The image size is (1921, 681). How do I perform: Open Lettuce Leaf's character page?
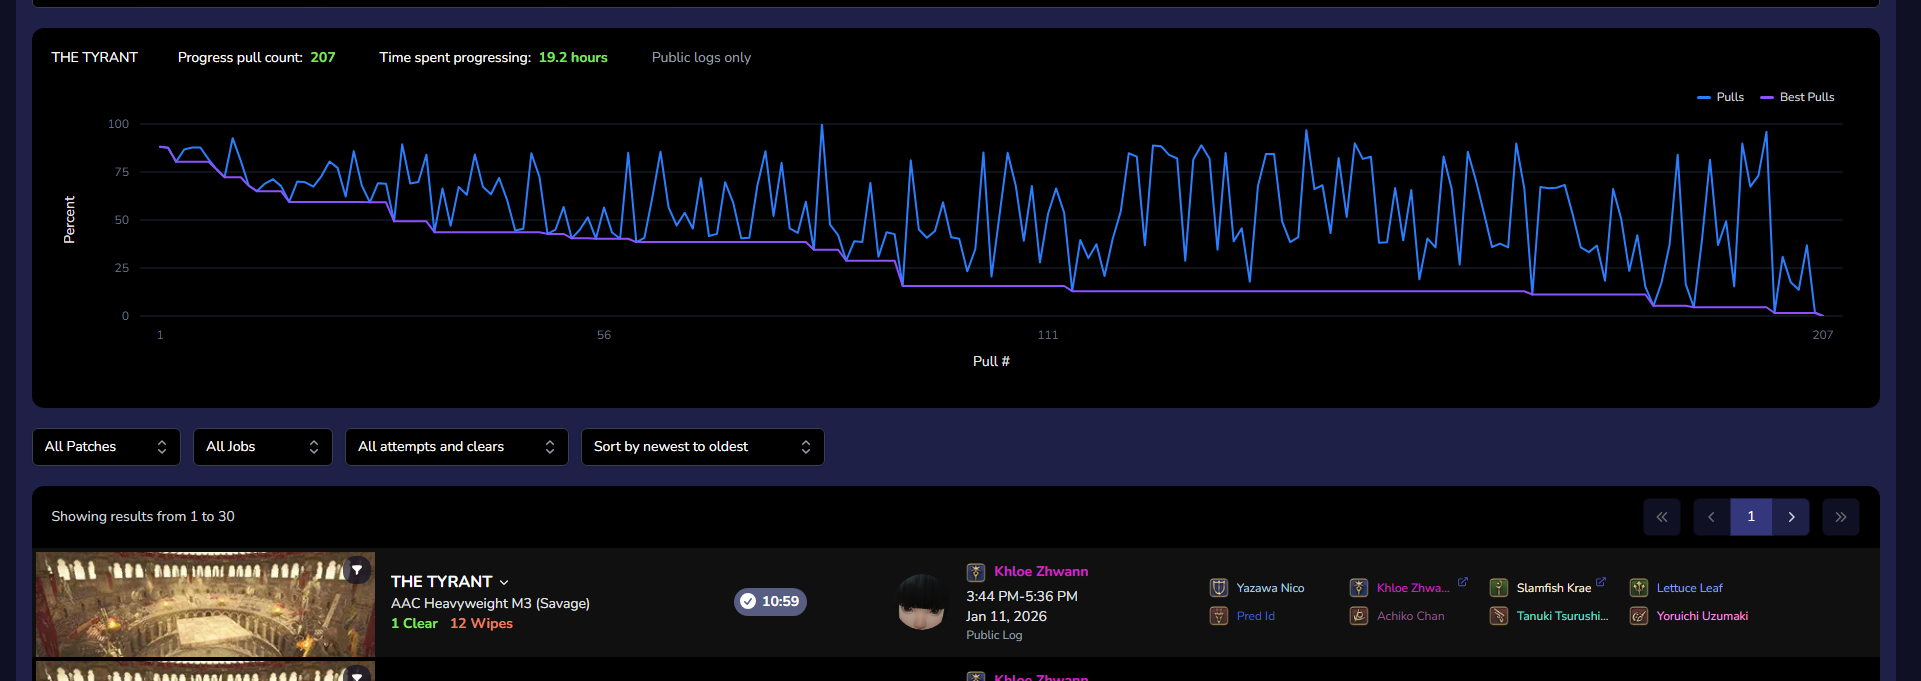click(1689, 588)
